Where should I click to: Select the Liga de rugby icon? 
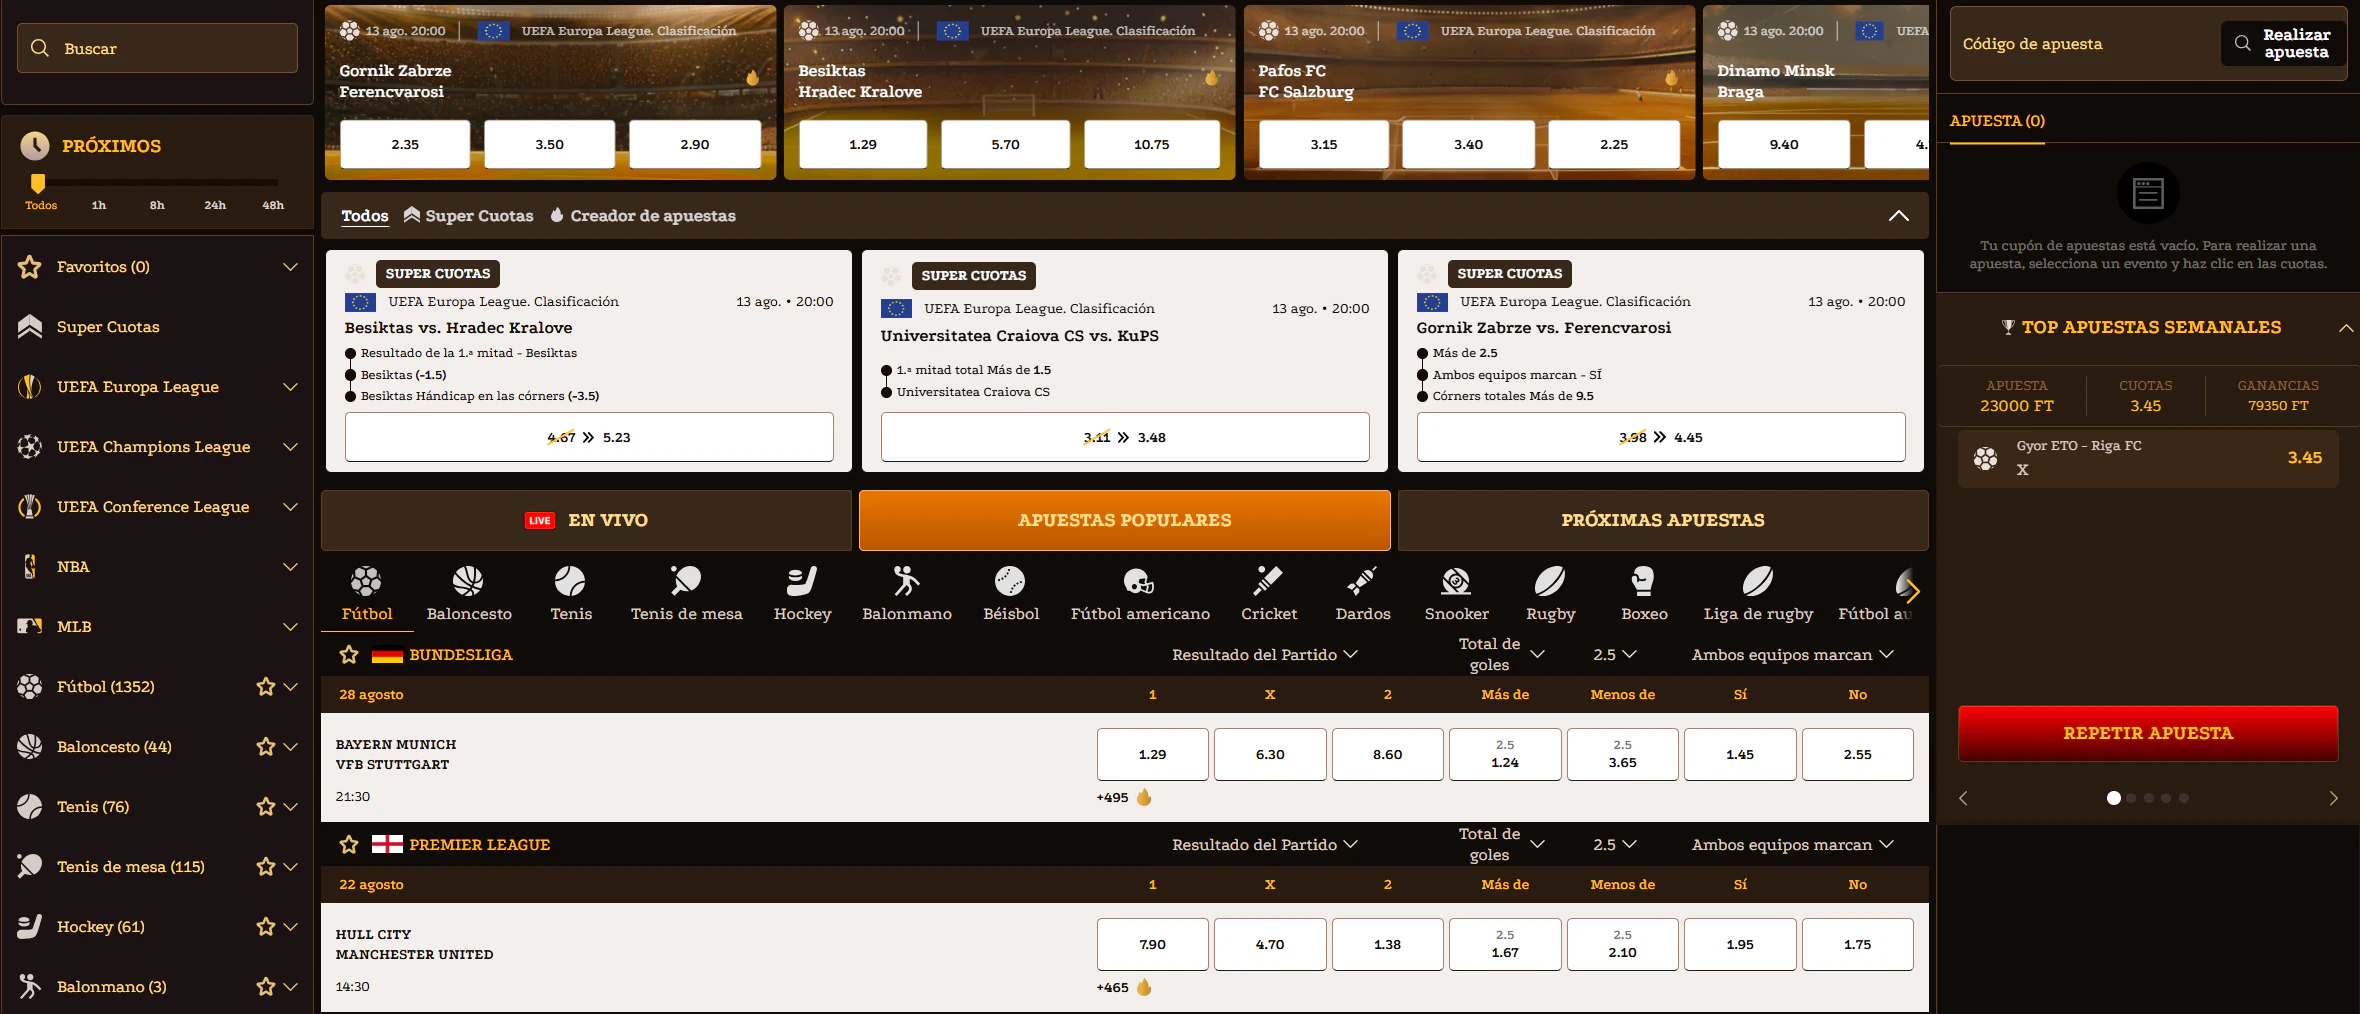click(1758, 581)
